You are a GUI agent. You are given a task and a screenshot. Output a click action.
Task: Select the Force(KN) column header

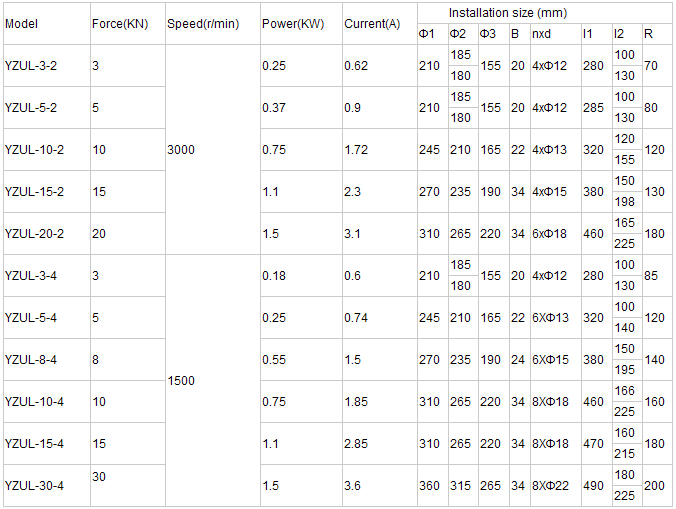pos(120,23)
